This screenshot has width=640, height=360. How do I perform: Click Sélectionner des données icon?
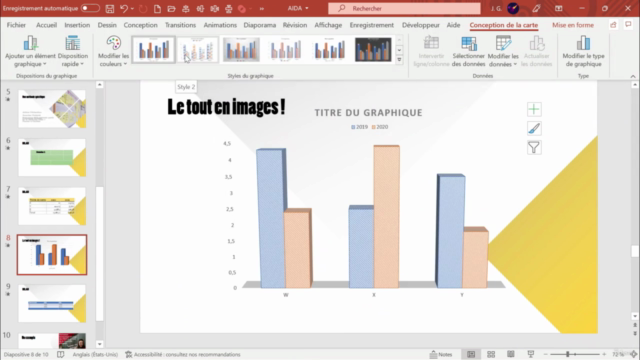point(469,51)
